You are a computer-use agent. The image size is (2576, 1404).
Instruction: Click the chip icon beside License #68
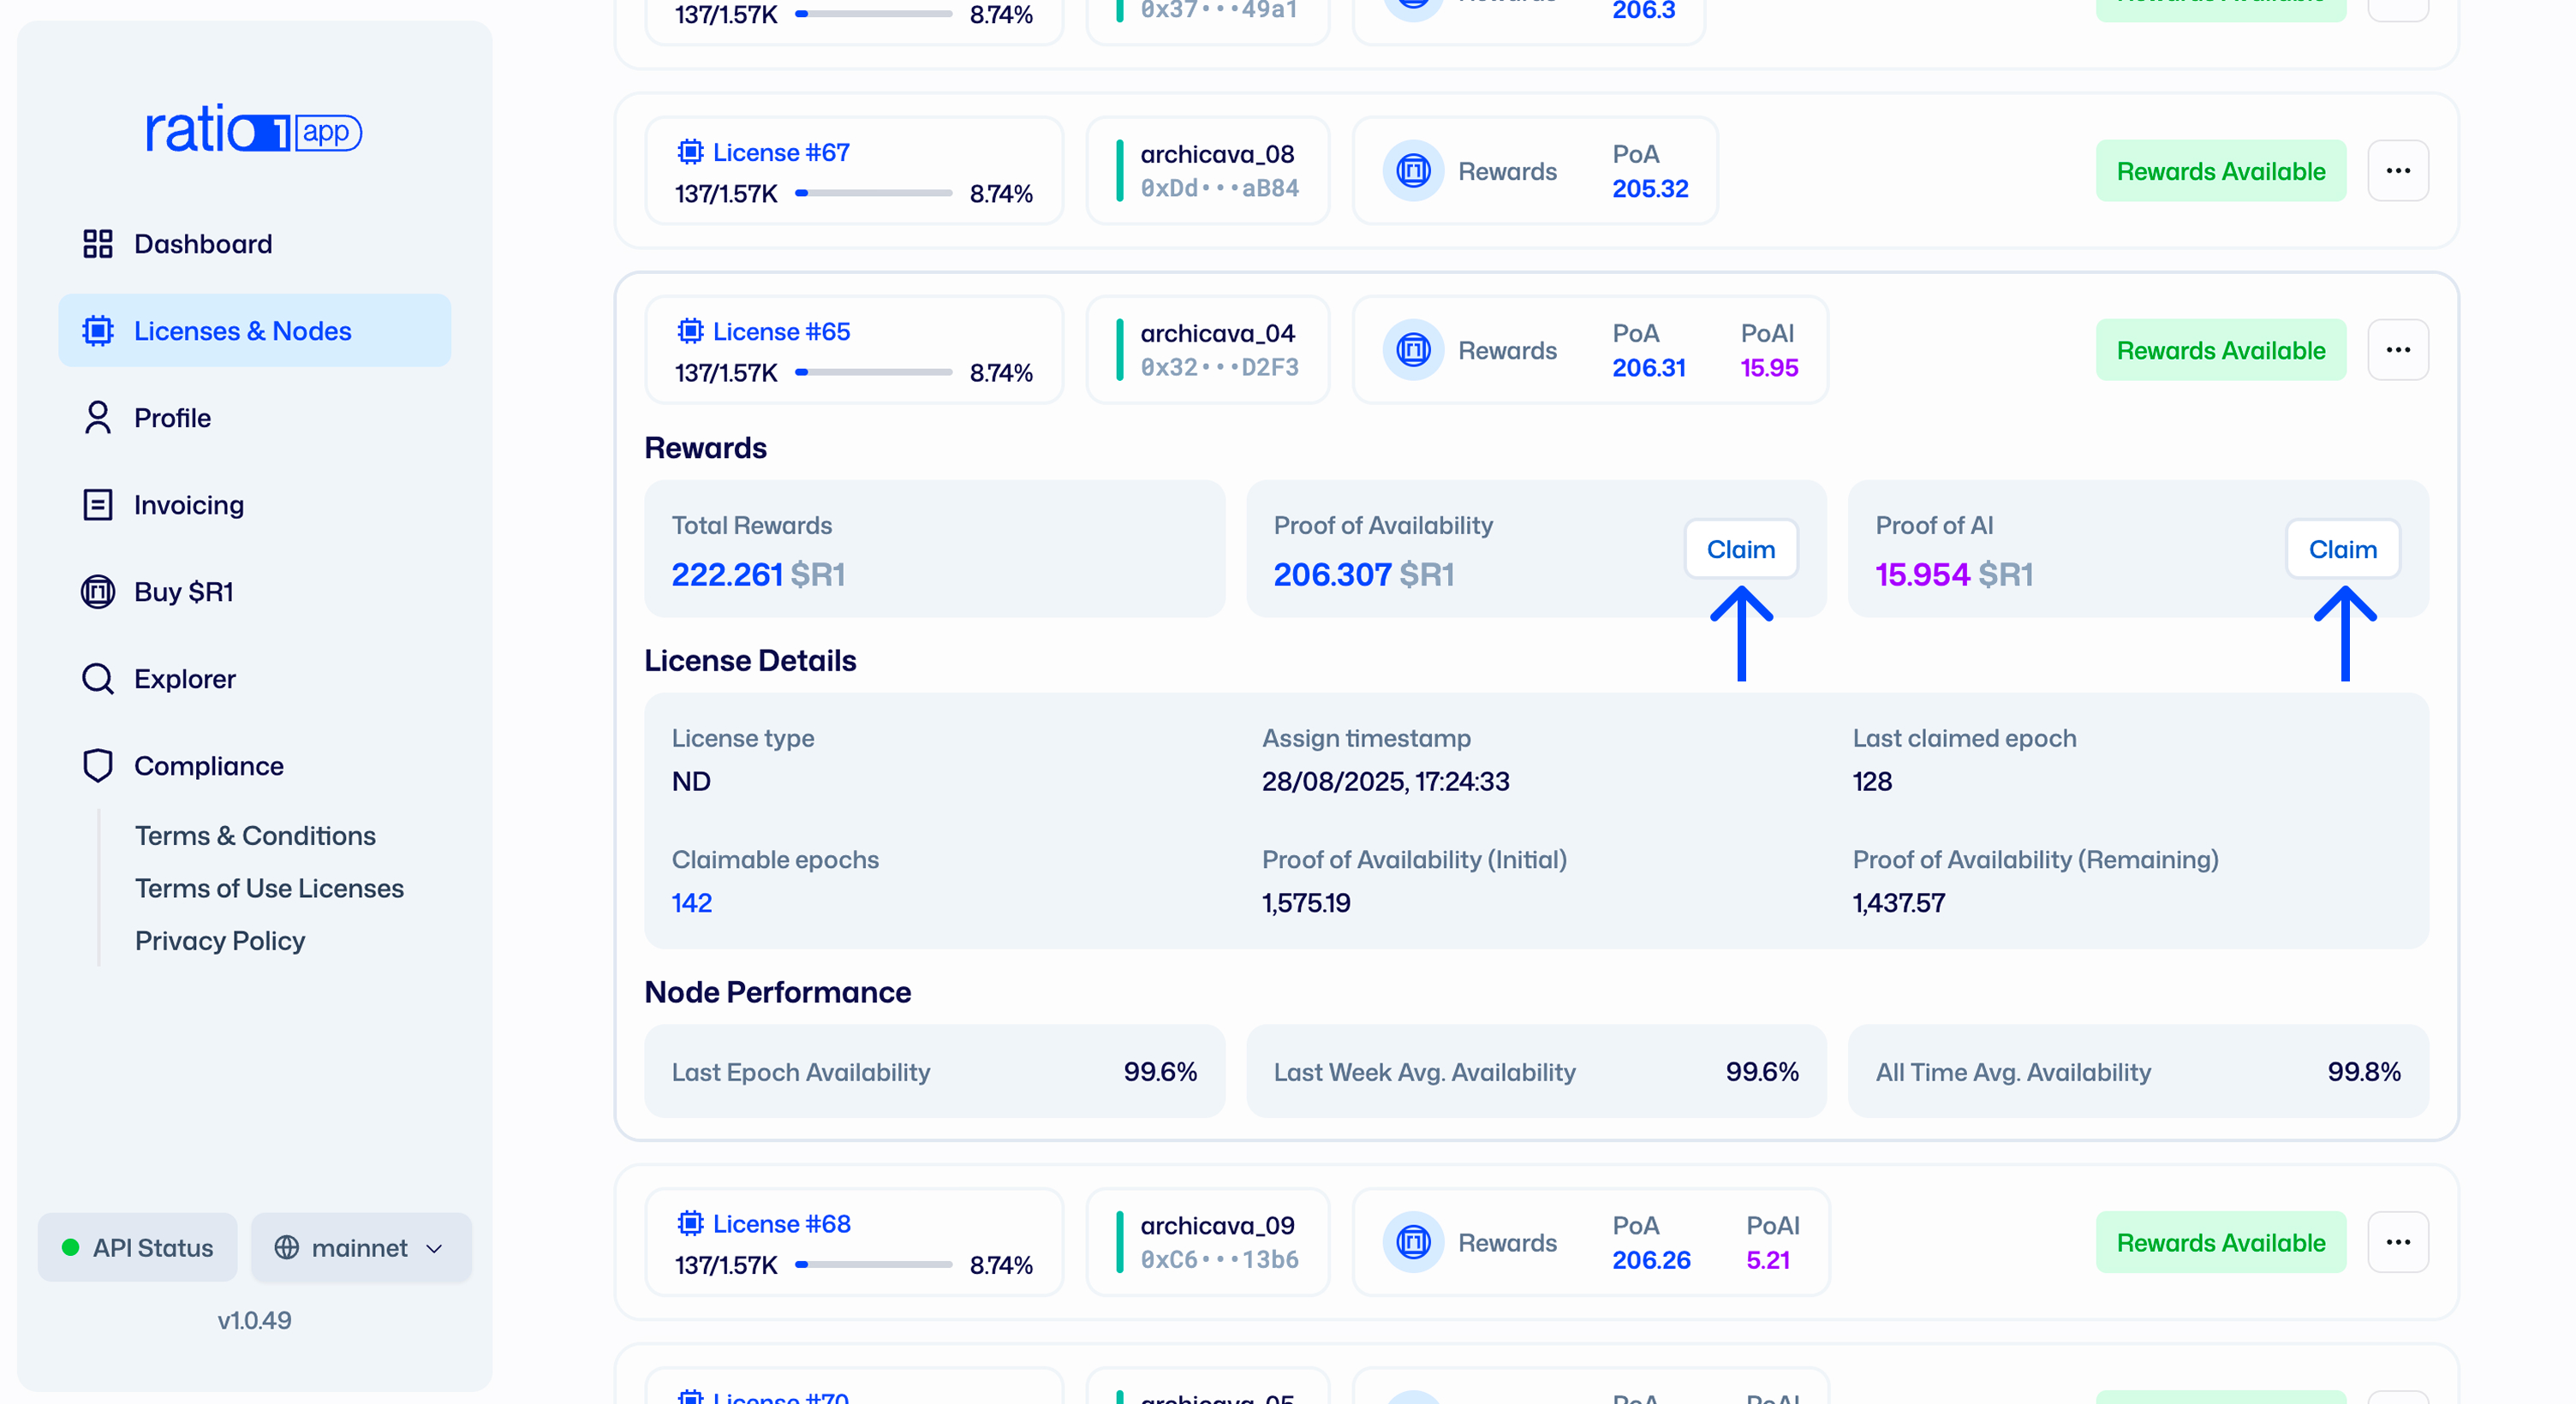coord(690,1223)
